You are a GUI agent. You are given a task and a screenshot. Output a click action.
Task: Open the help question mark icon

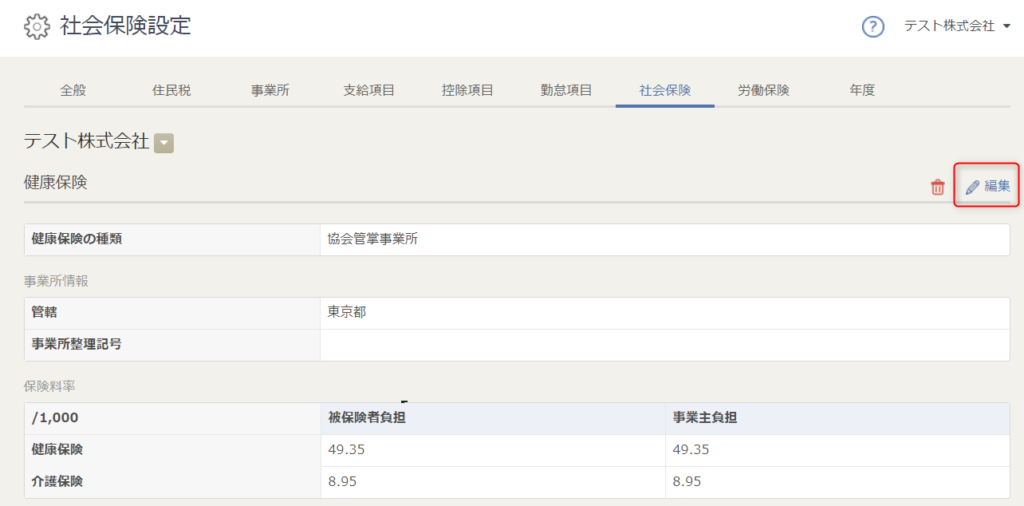pyautogui.click(x=873, y=27)
